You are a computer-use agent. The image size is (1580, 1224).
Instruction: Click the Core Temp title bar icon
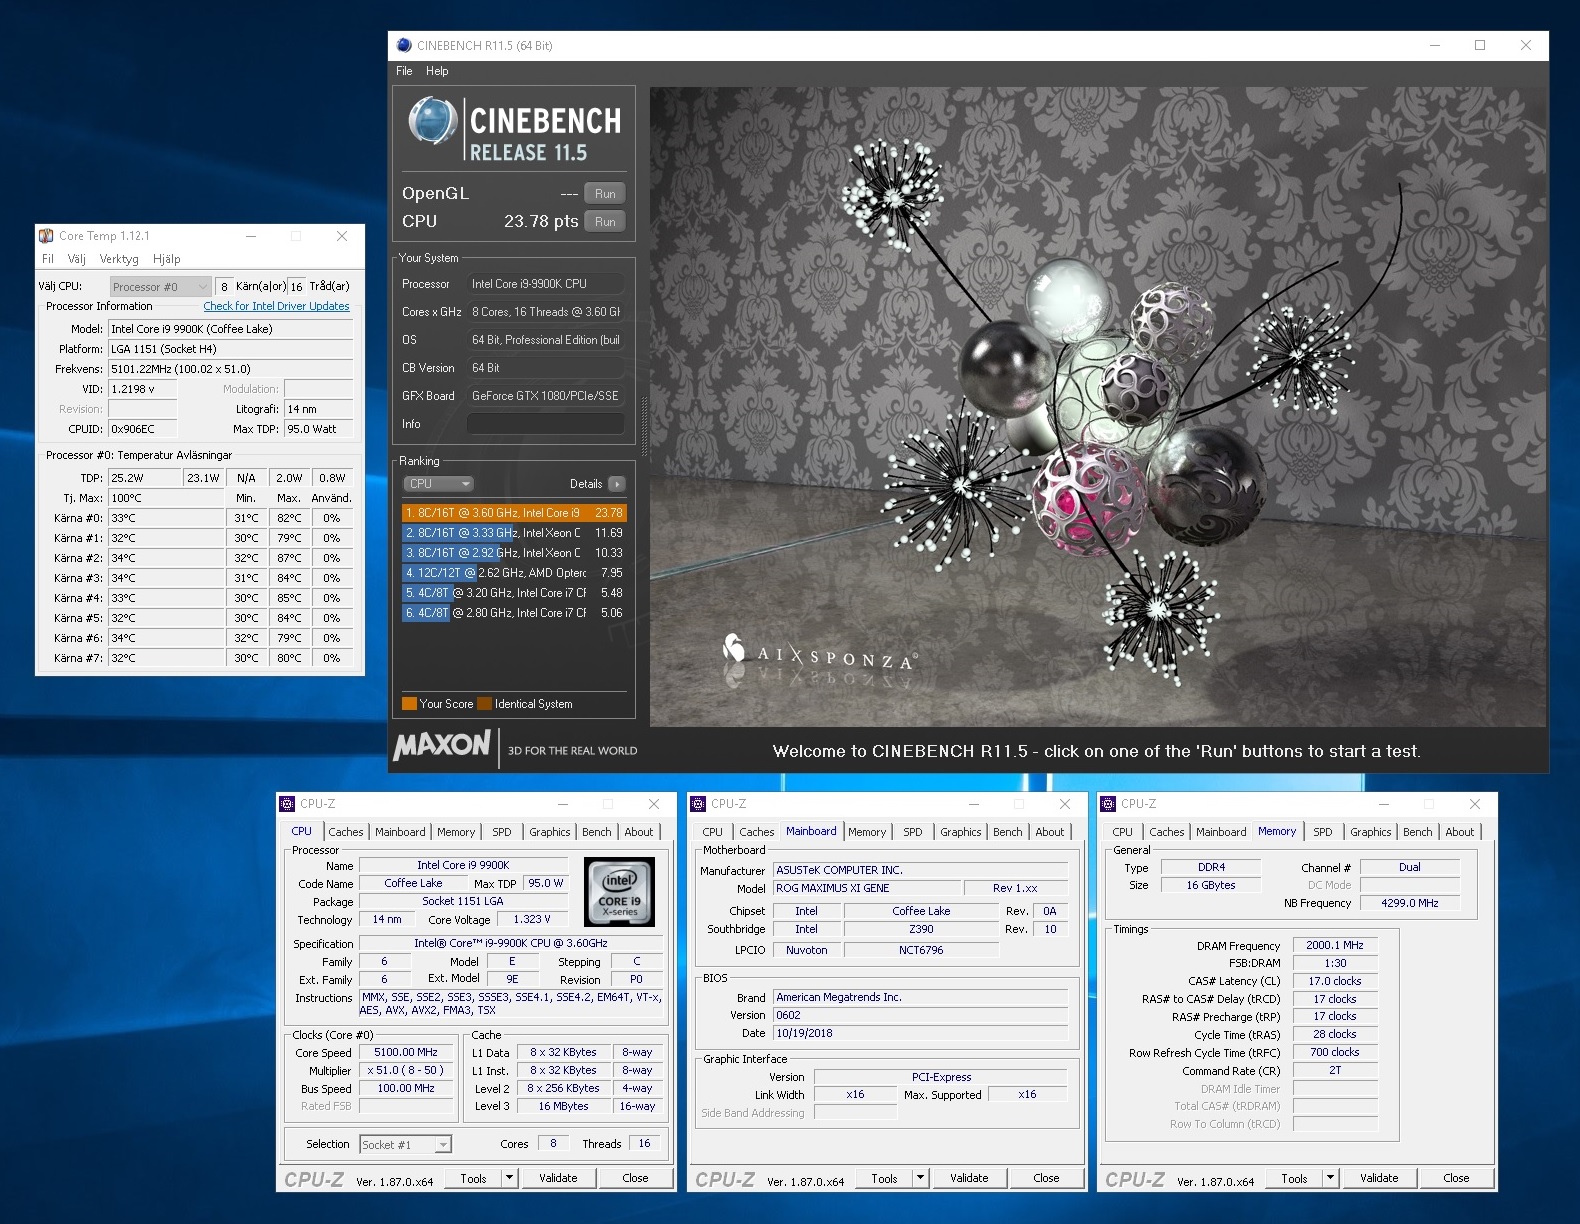point(46,236)
